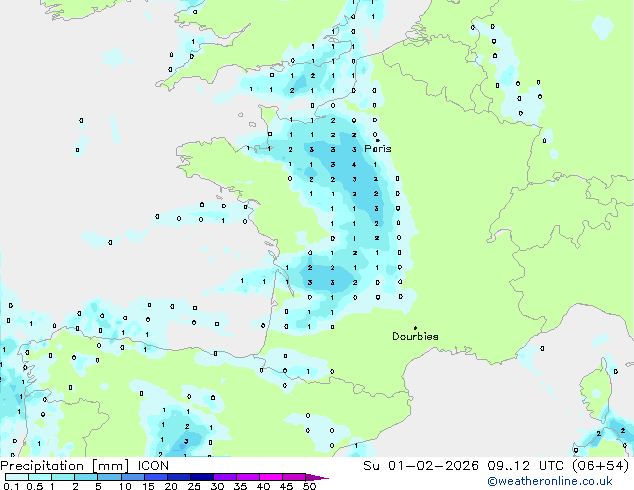Click the Paris city label

(x=378, y=148)
